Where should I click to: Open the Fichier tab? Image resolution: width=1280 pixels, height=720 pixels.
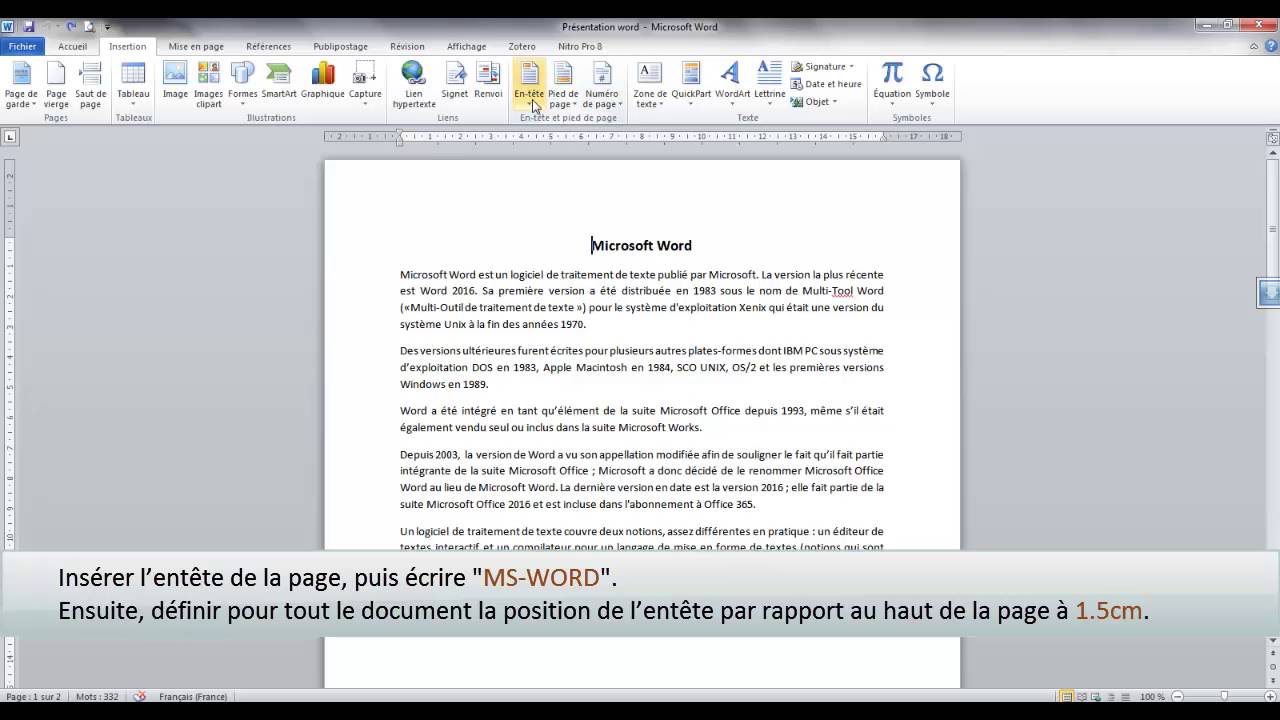pos(22,46)
